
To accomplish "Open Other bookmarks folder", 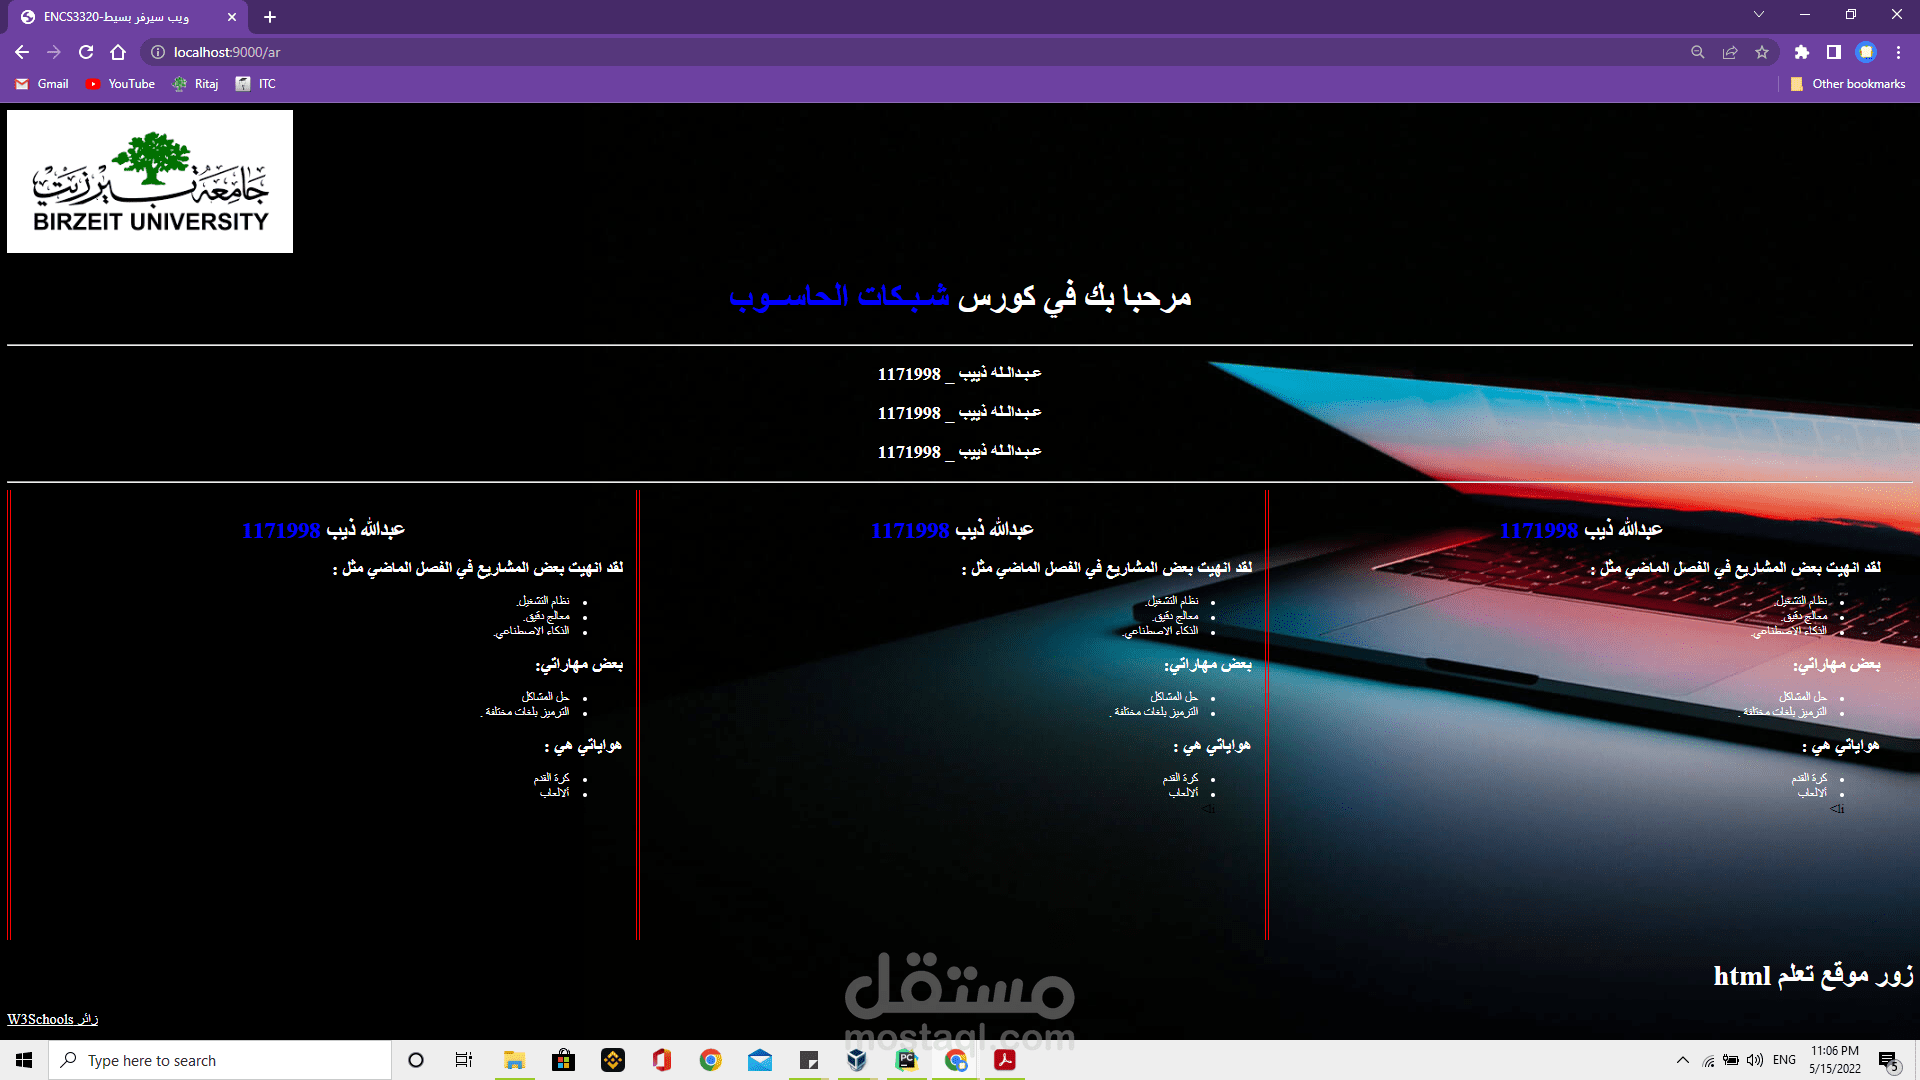I will [1848, 84].
